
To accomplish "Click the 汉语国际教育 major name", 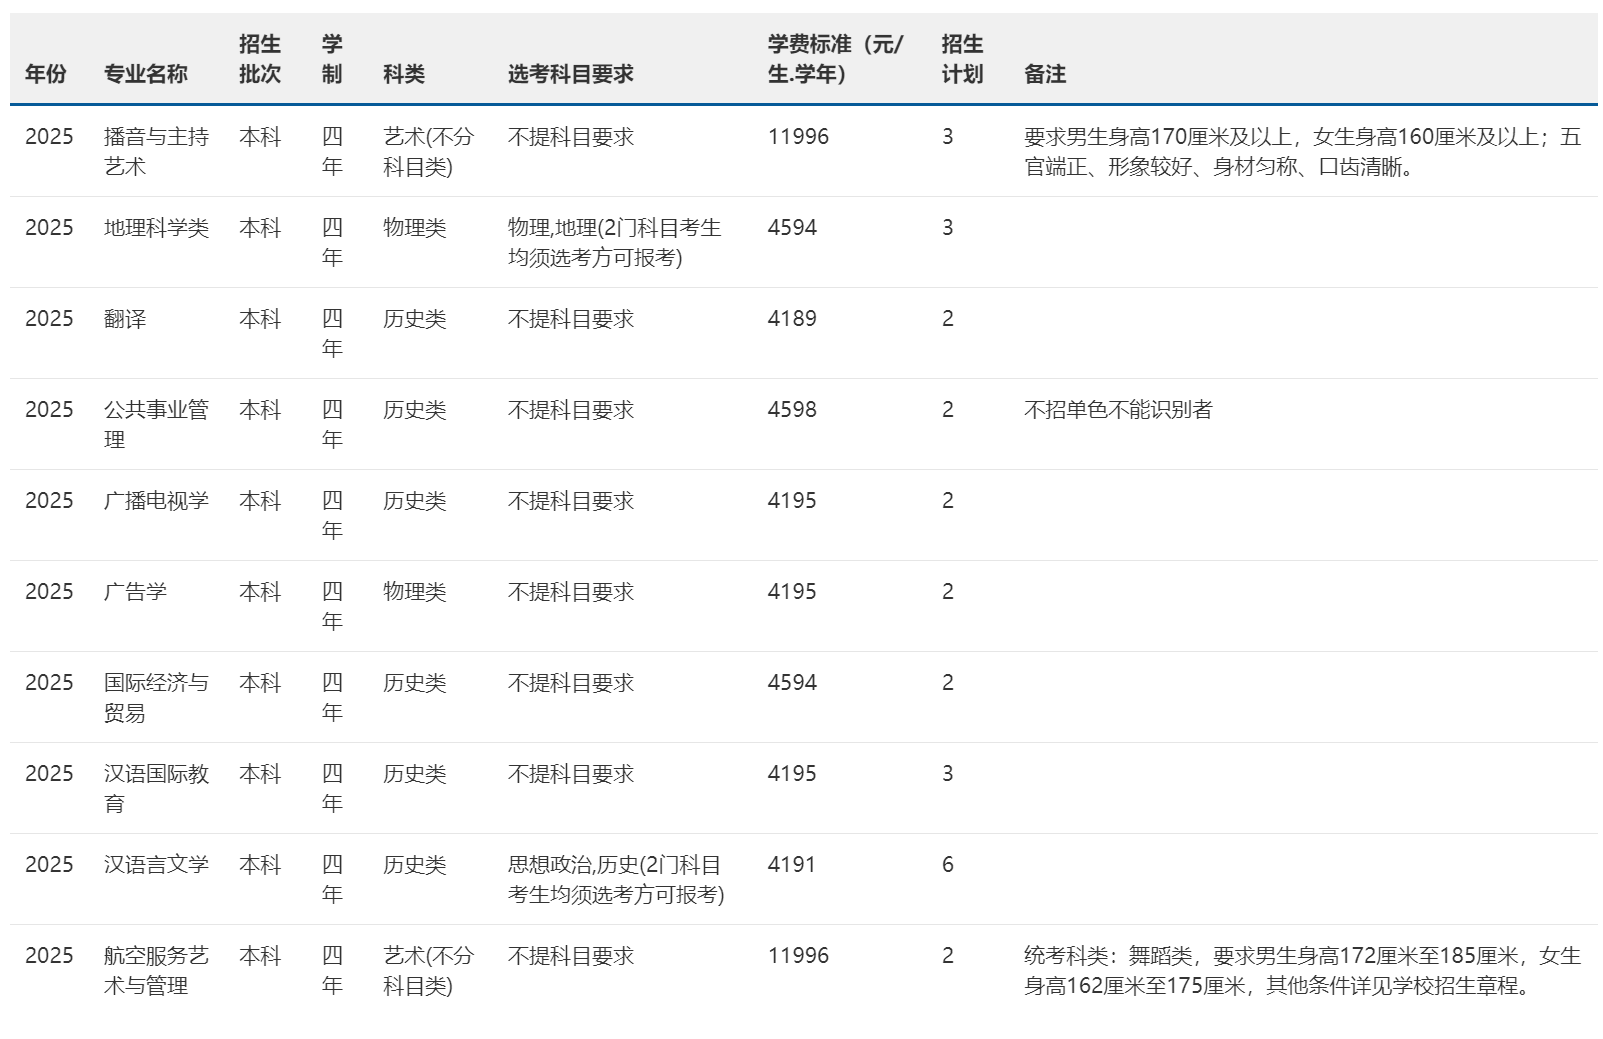I will [x=156, y=788].
